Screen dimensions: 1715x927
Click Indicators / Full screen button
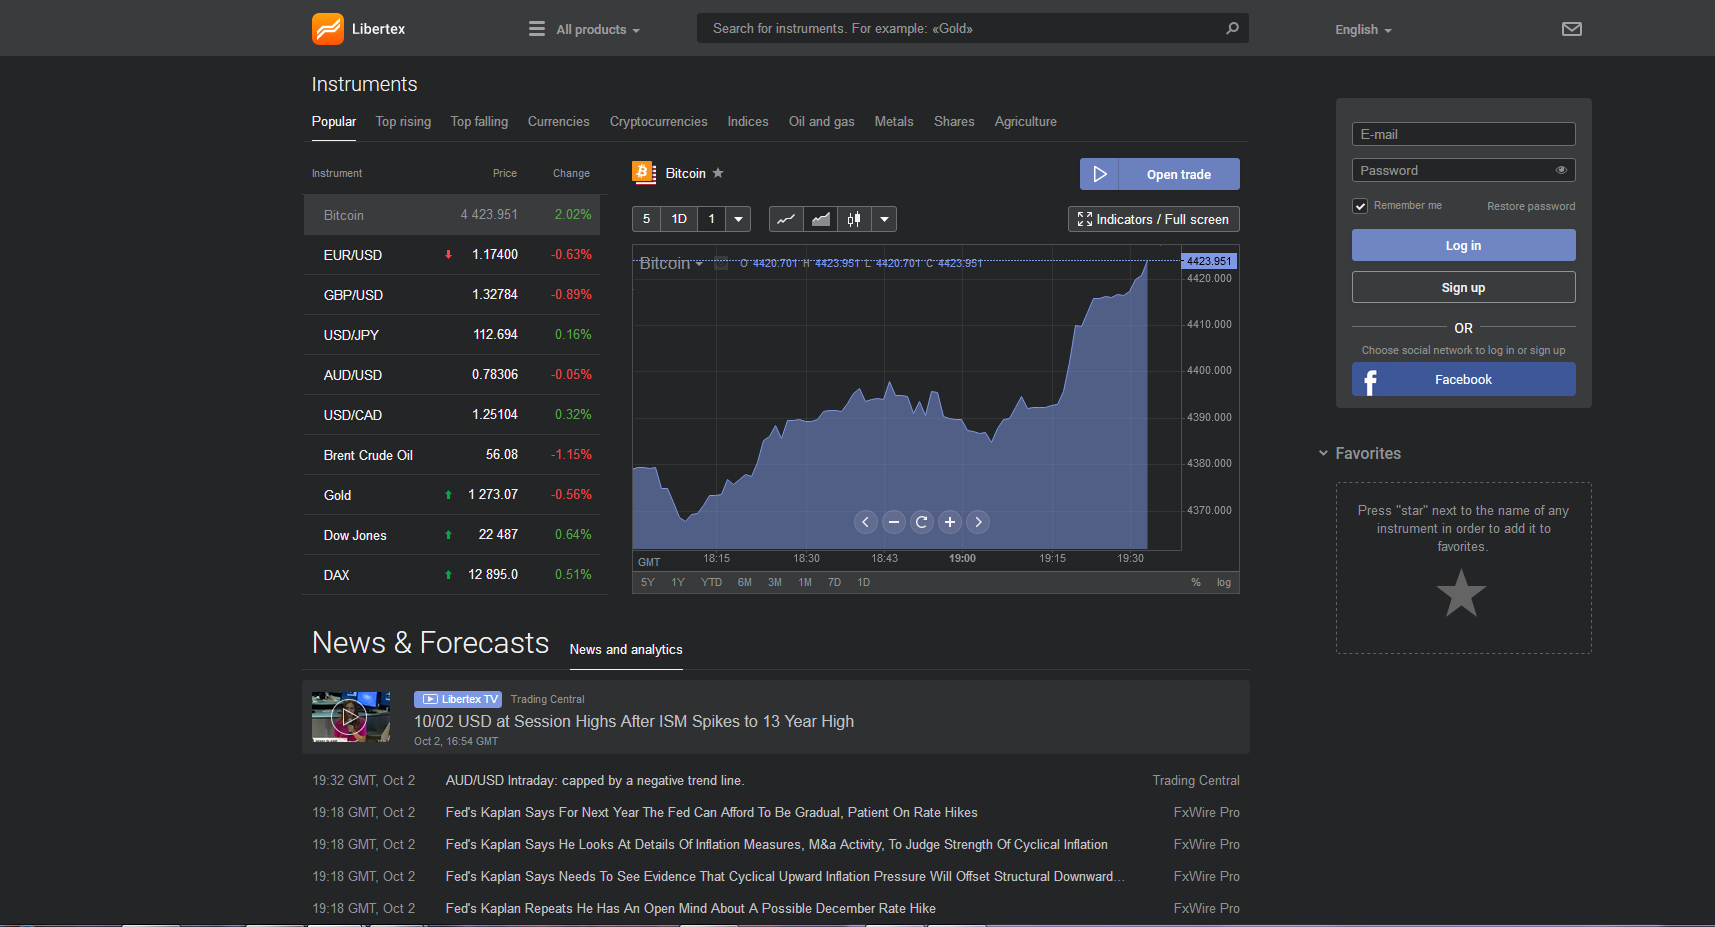point(1154,219)
